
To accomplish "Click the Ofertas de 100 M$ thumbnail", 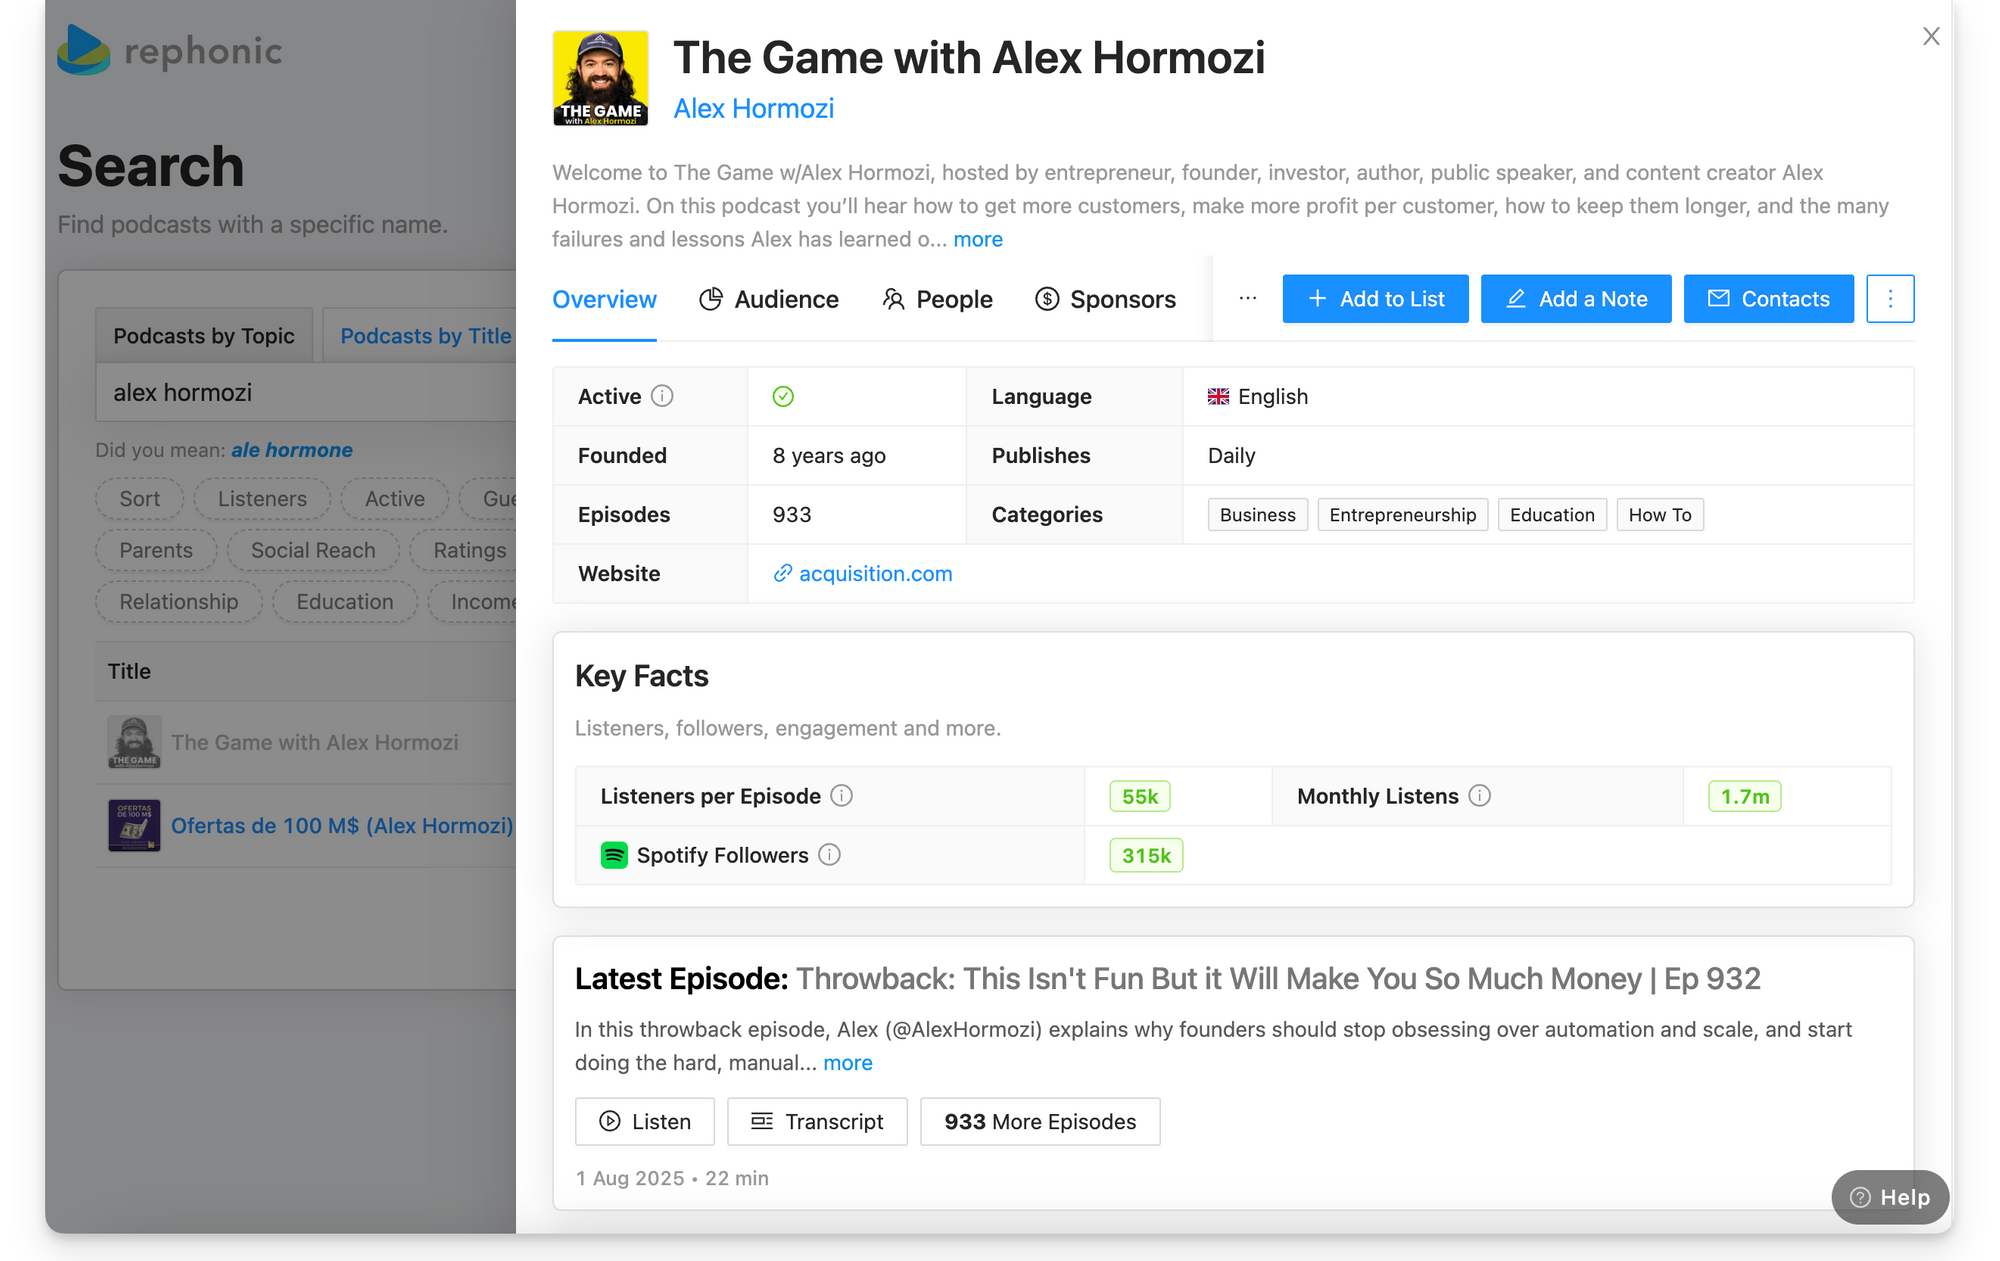I will point(134,826).
